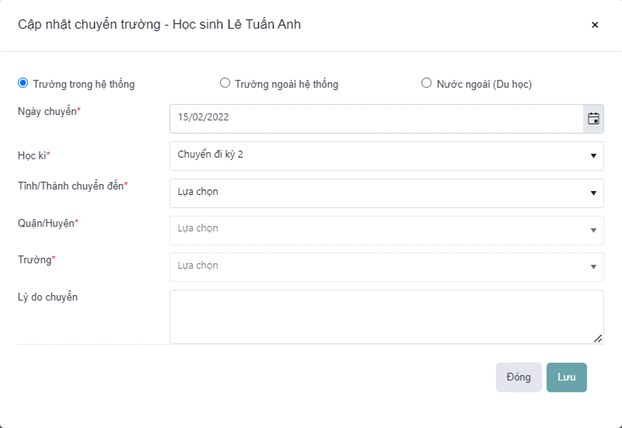Open the 'Chuyển đi kỳ 2' semester dropdown

386,155
